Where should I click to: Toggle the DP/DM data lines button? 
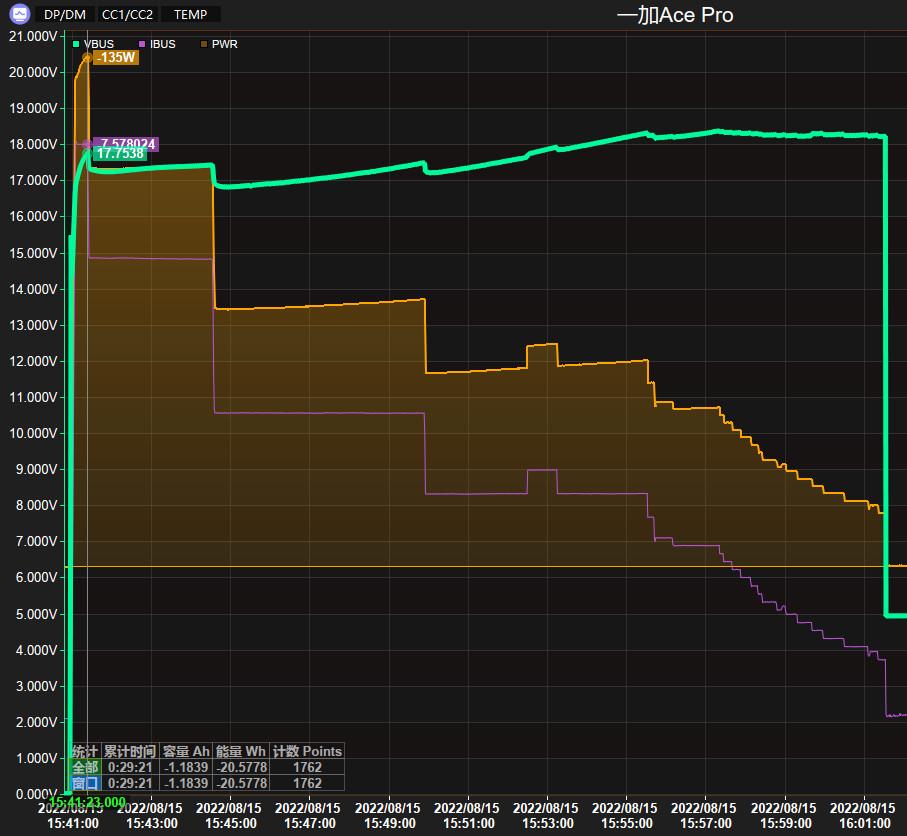[65, 15]
